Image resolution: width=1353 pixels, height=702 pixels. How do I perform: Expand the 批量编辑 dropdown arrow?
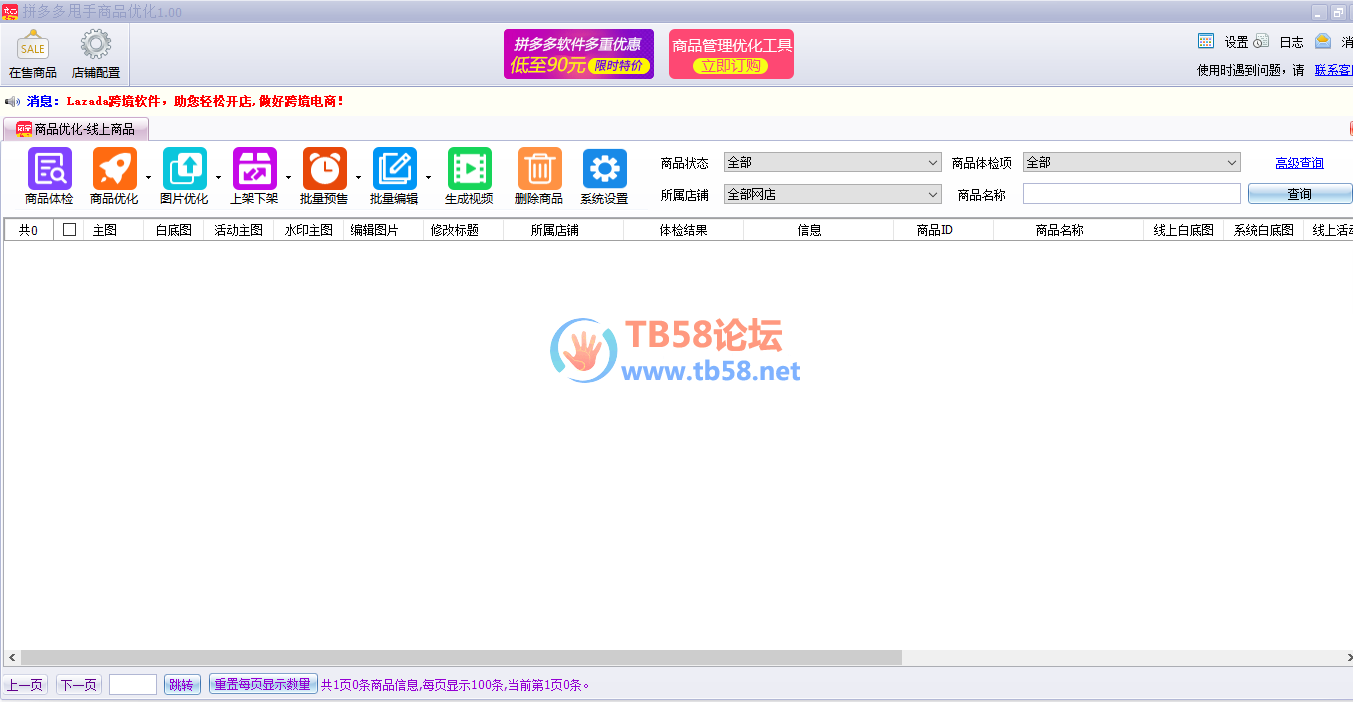[x=428, y=178]
